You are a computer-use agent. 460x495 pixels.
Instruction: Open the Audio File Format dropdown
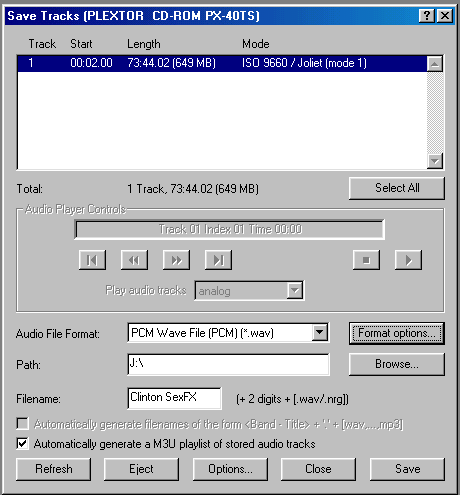320,332
